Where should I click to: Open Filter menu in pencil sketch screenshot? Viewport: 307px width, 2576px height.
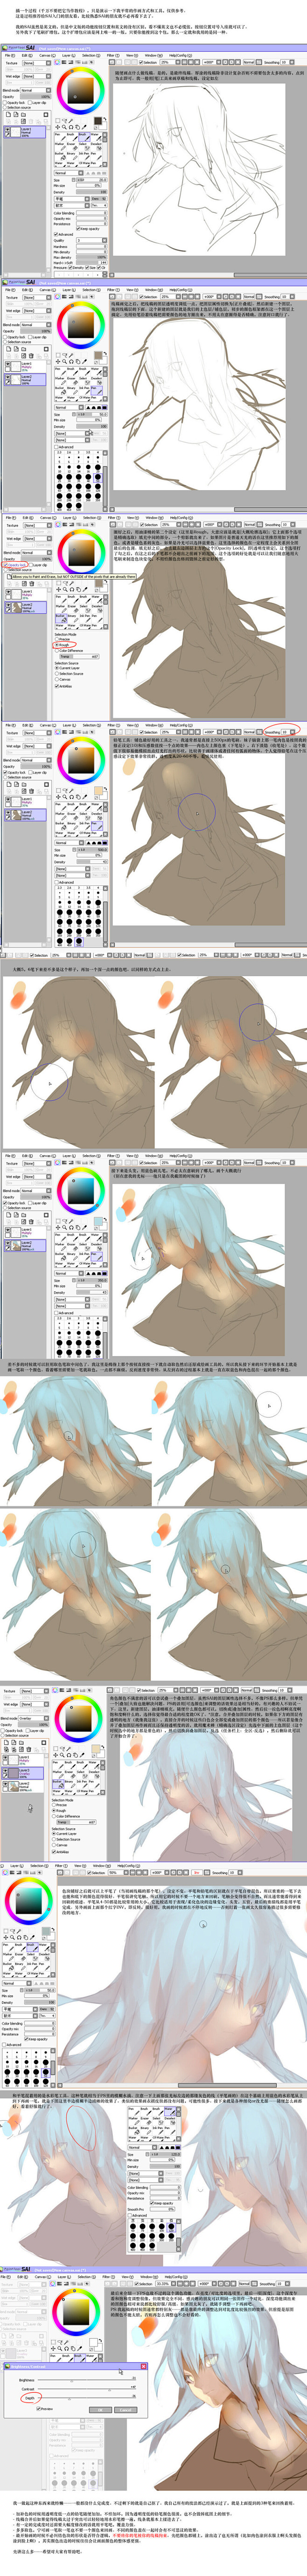(x=114, y=55)
